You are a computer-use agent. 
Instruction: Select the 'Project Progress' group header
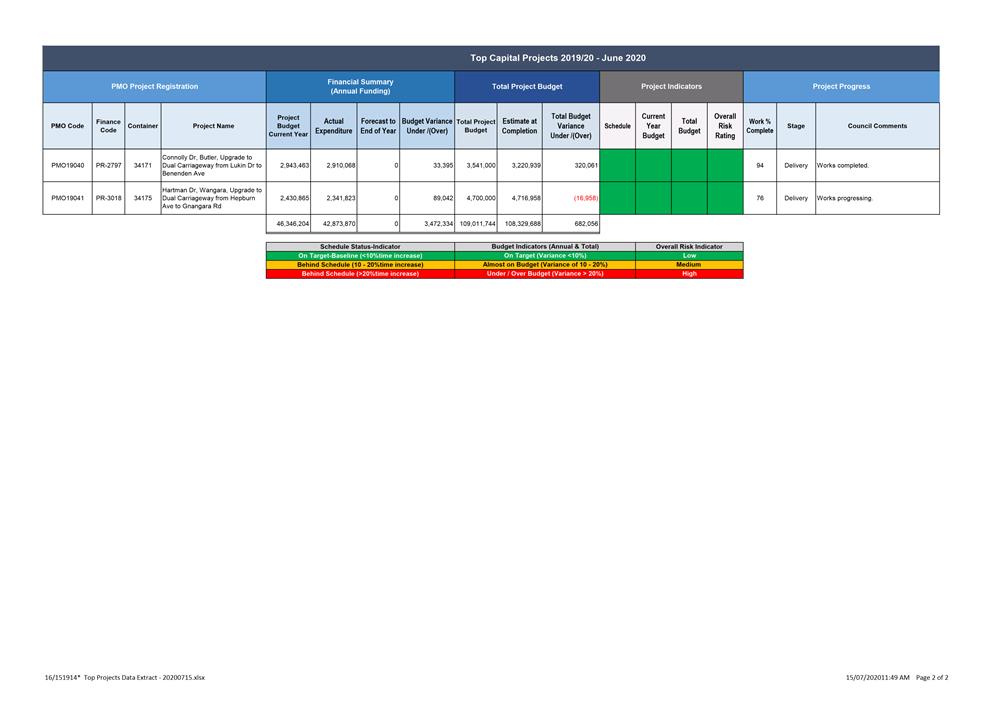pyautogui.click(x=841, y=87)
